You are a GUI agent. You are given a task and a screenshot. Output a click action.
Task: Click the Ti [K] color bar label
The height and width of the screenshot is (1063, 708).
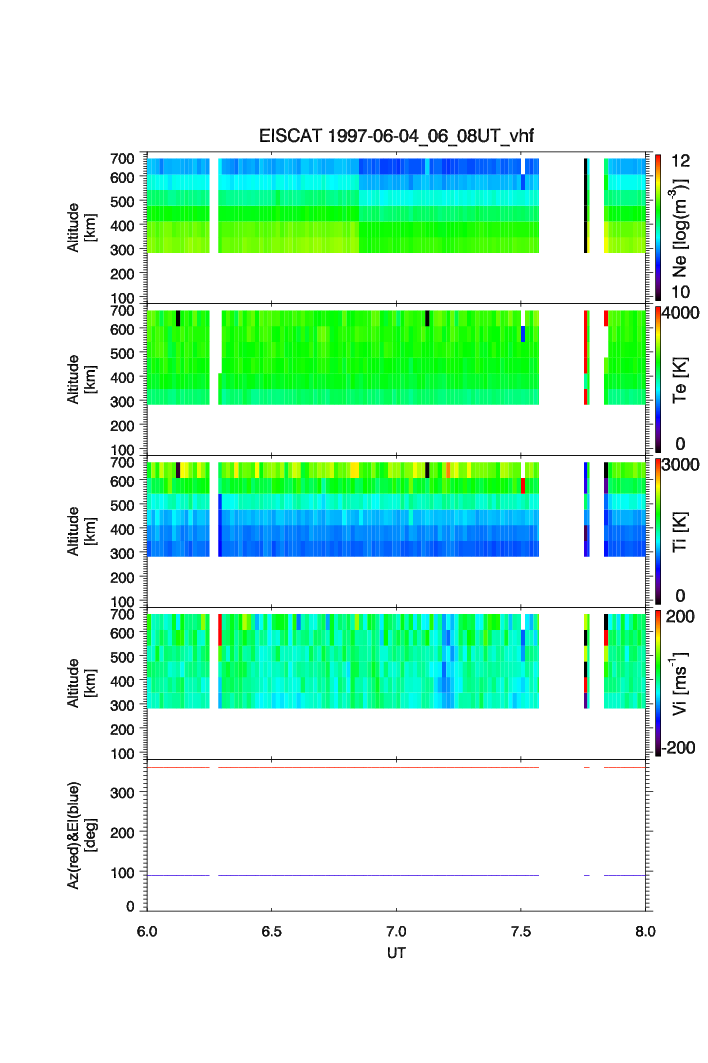click(680, 531)
